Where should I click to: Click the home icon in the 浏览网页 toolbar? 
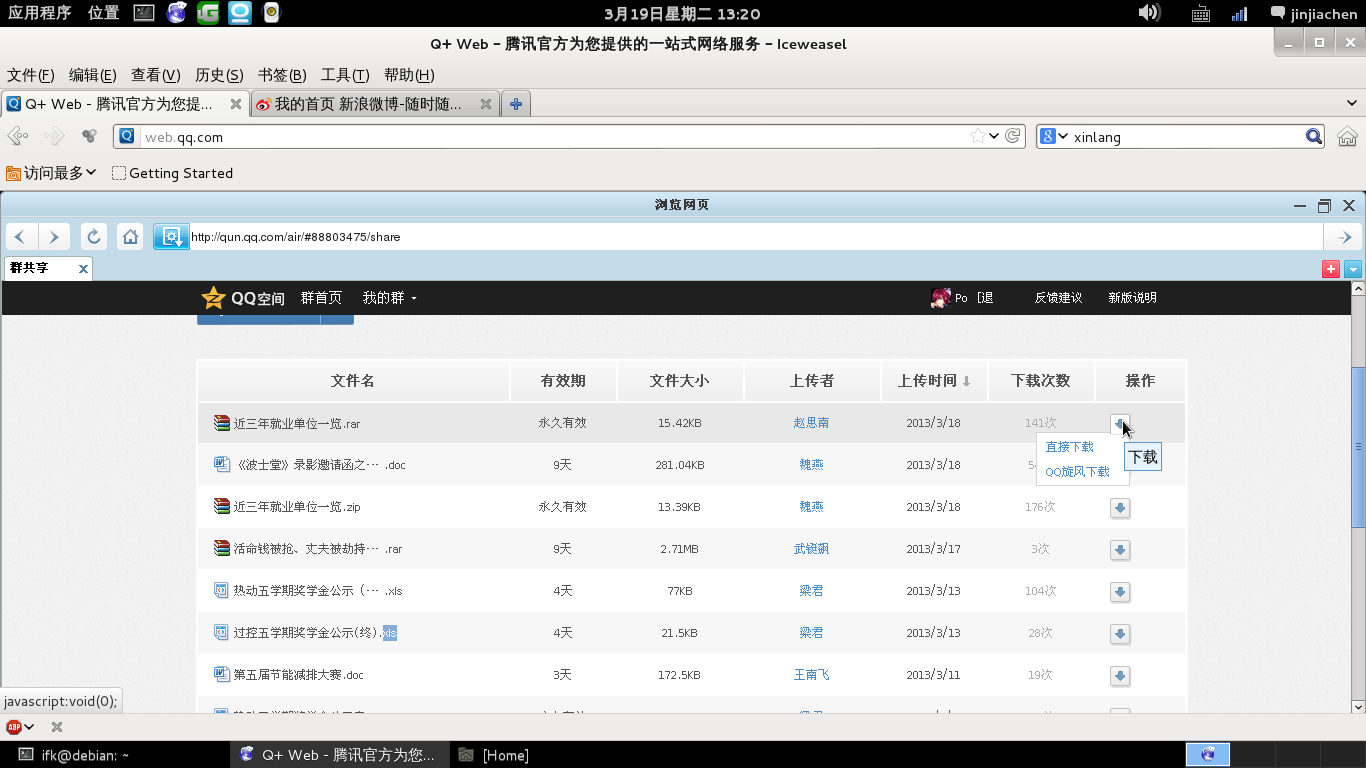click(x=130, y=237)
